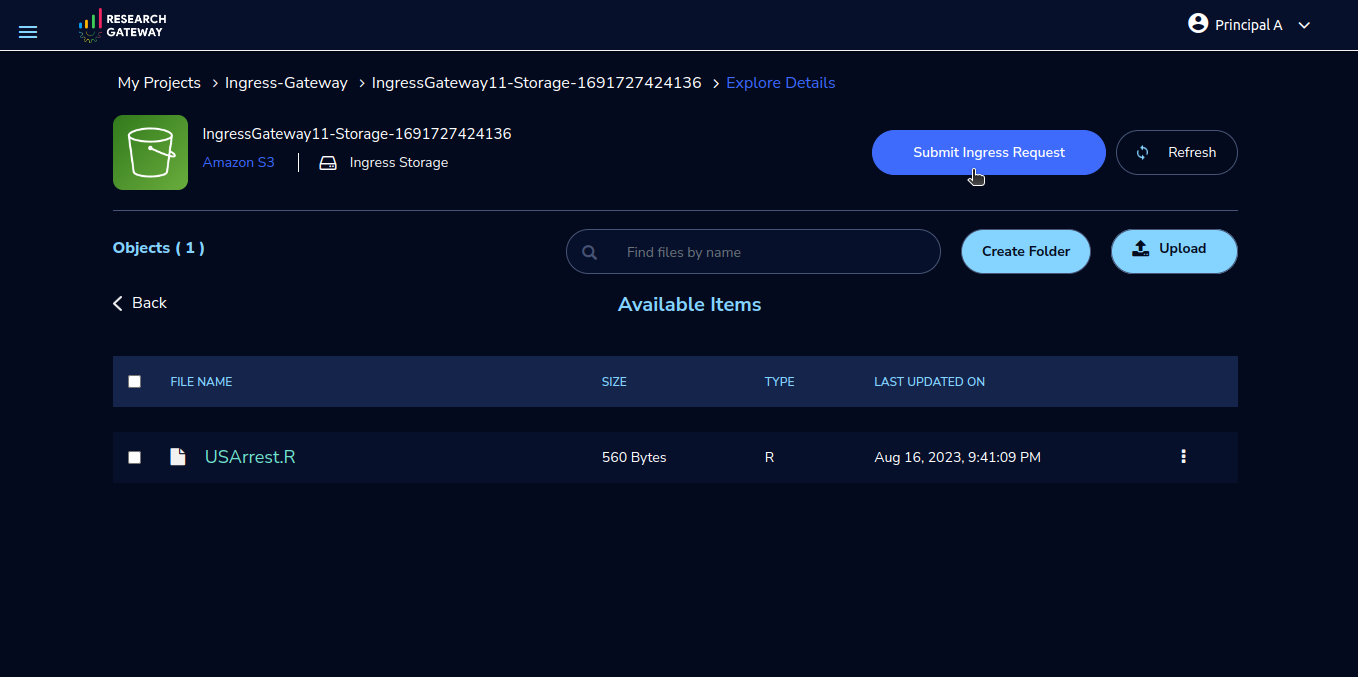Click the Back chevron arrow icon
The height and width of the screenshot is (677, 1358).
[118, 303]
